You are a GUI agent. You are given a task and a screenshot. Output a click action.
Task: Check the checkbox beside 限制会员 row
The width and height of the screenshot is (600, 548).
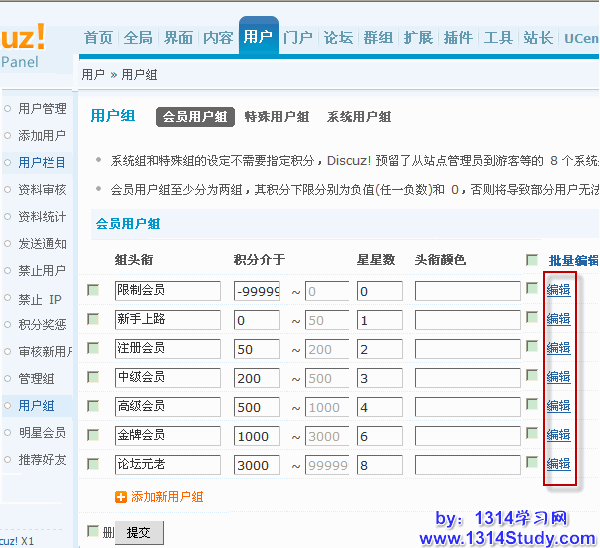click(93, 290)
